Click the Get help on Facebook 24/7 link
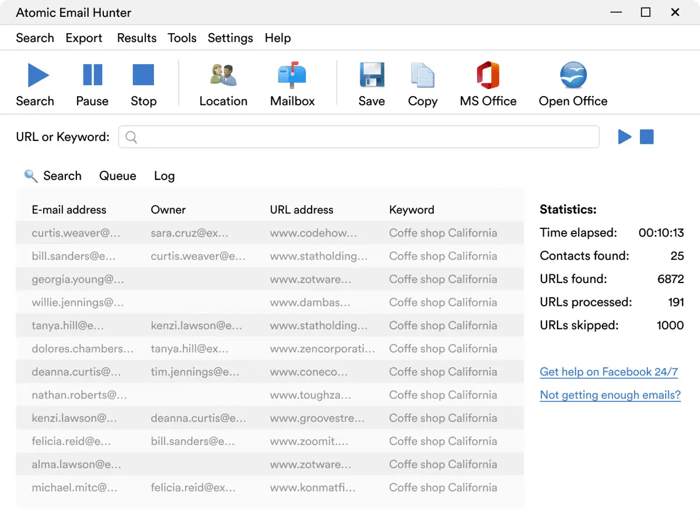The image size is (700, 526). click(x=608, y=372)
